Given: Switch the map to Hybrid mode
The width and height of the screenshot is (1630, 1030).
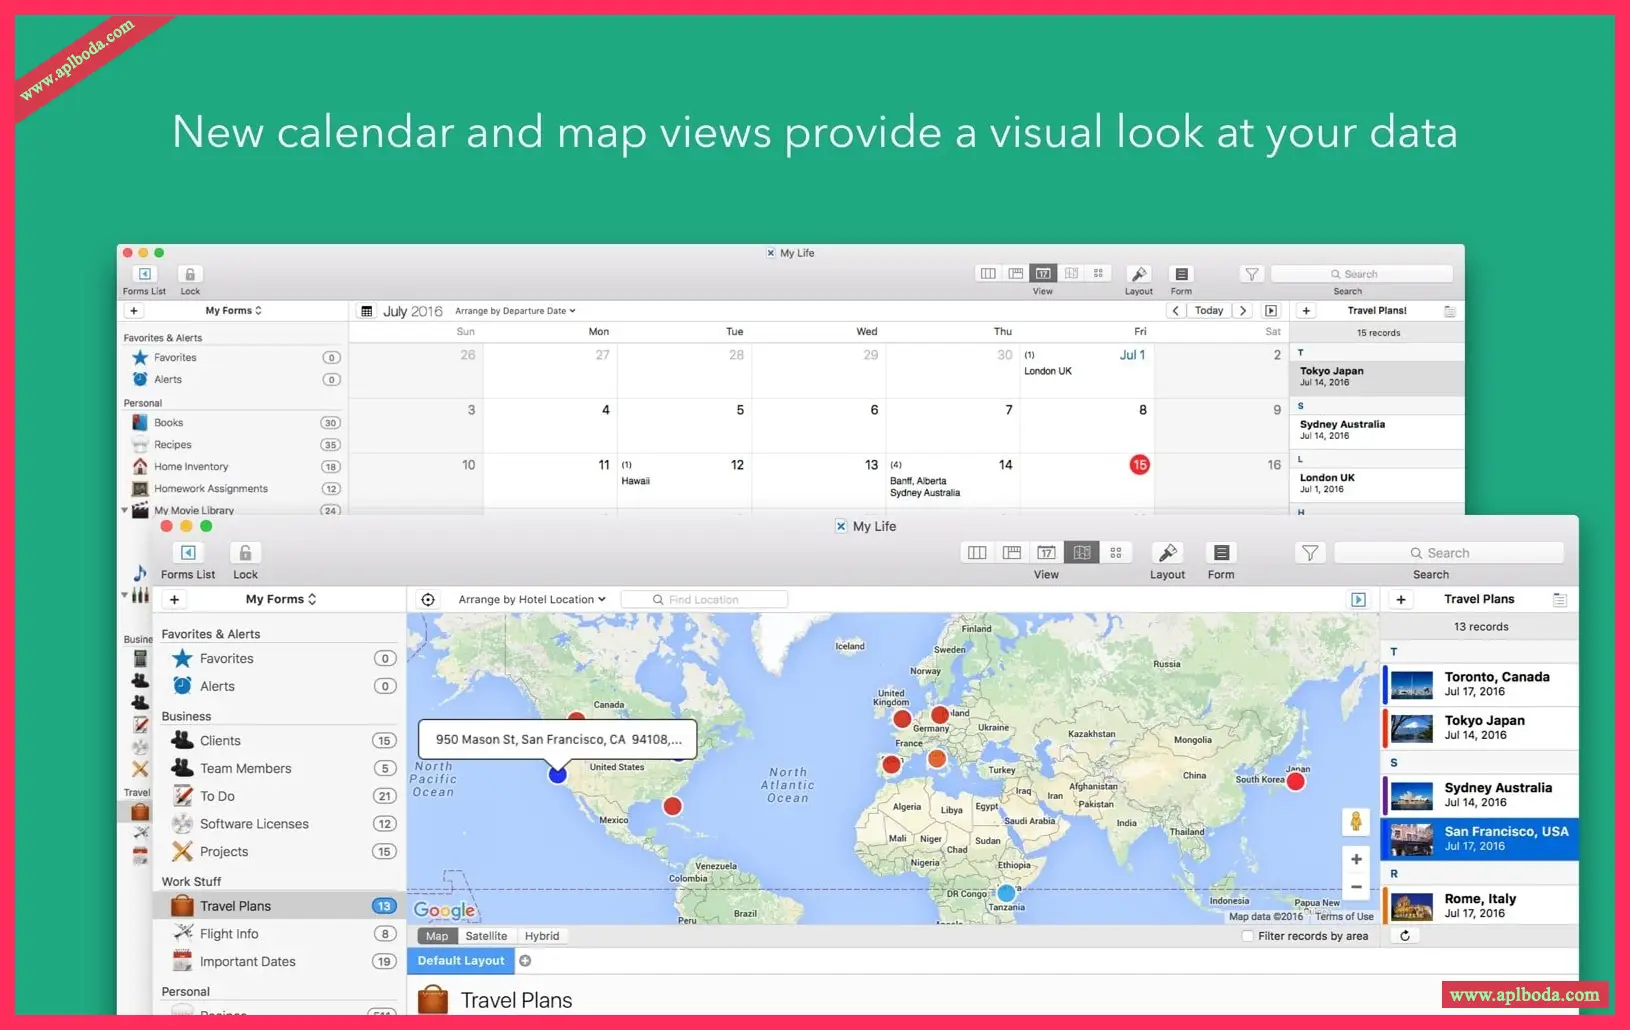Looking at the screenshot, I should click(542, 936).
